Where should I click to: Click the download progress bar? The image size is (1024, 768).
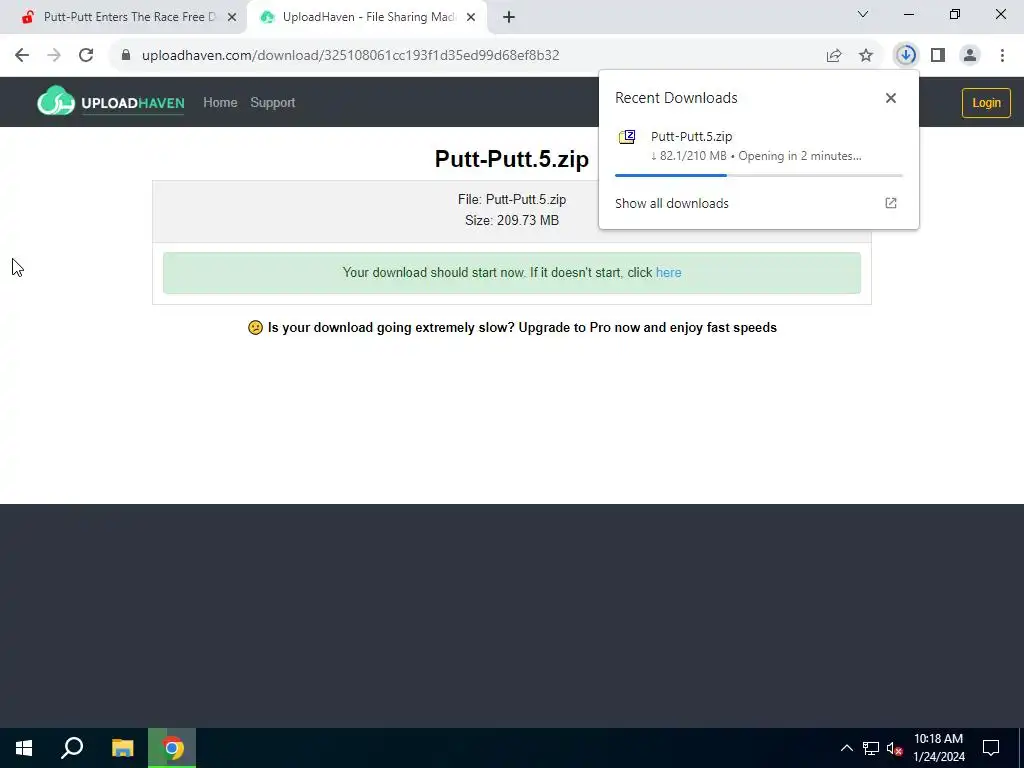click(759, 175)
